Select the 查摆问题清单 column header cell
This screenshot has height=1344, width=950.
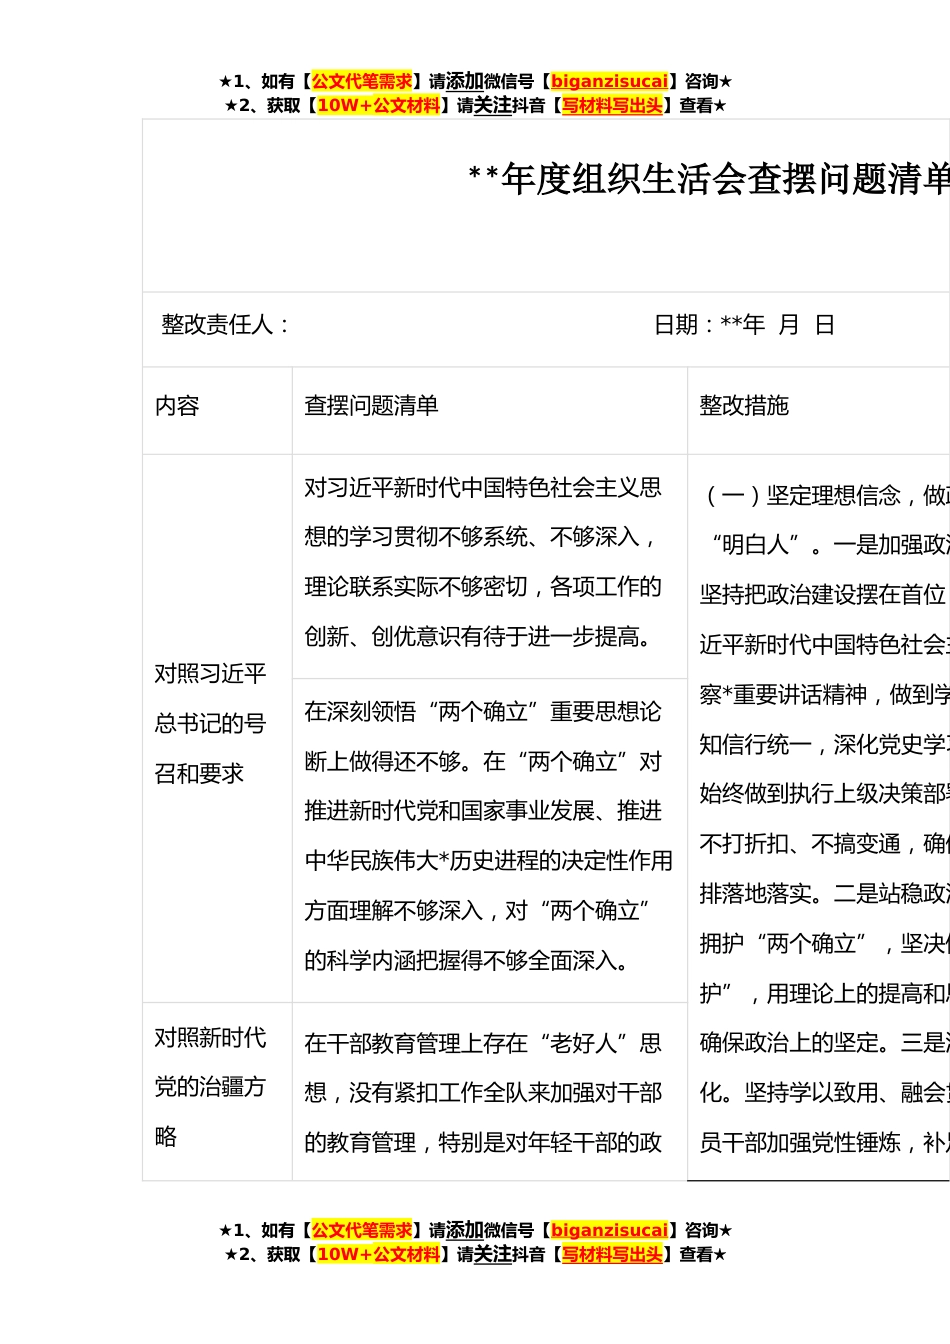click(x=371, y=406)
